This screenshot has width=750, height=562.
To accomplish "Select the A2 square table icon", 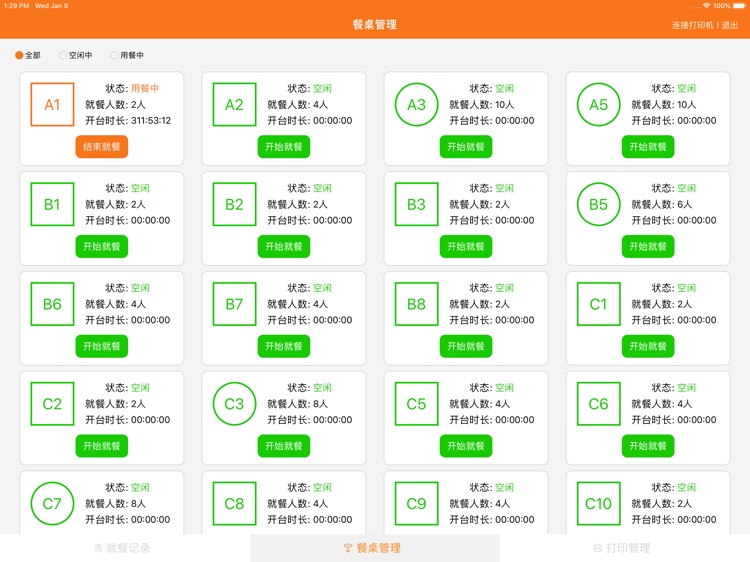I will tap(234, 104).
